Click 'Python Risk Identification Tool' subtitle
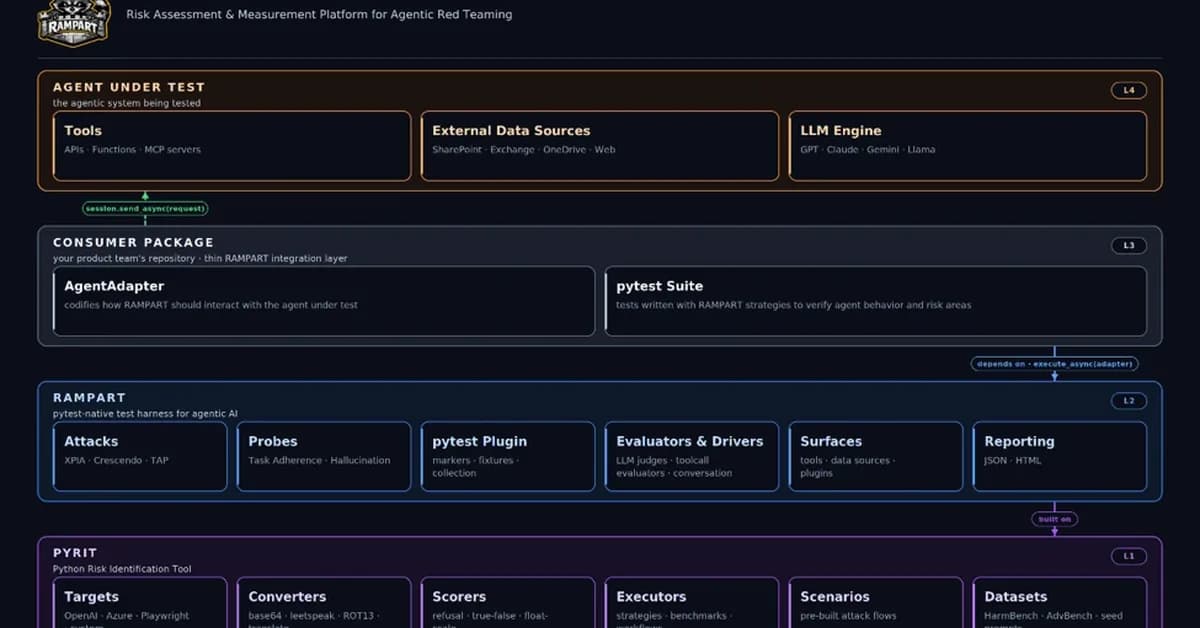The width and height of the screenshot is (1200, 628). point(122,569)
